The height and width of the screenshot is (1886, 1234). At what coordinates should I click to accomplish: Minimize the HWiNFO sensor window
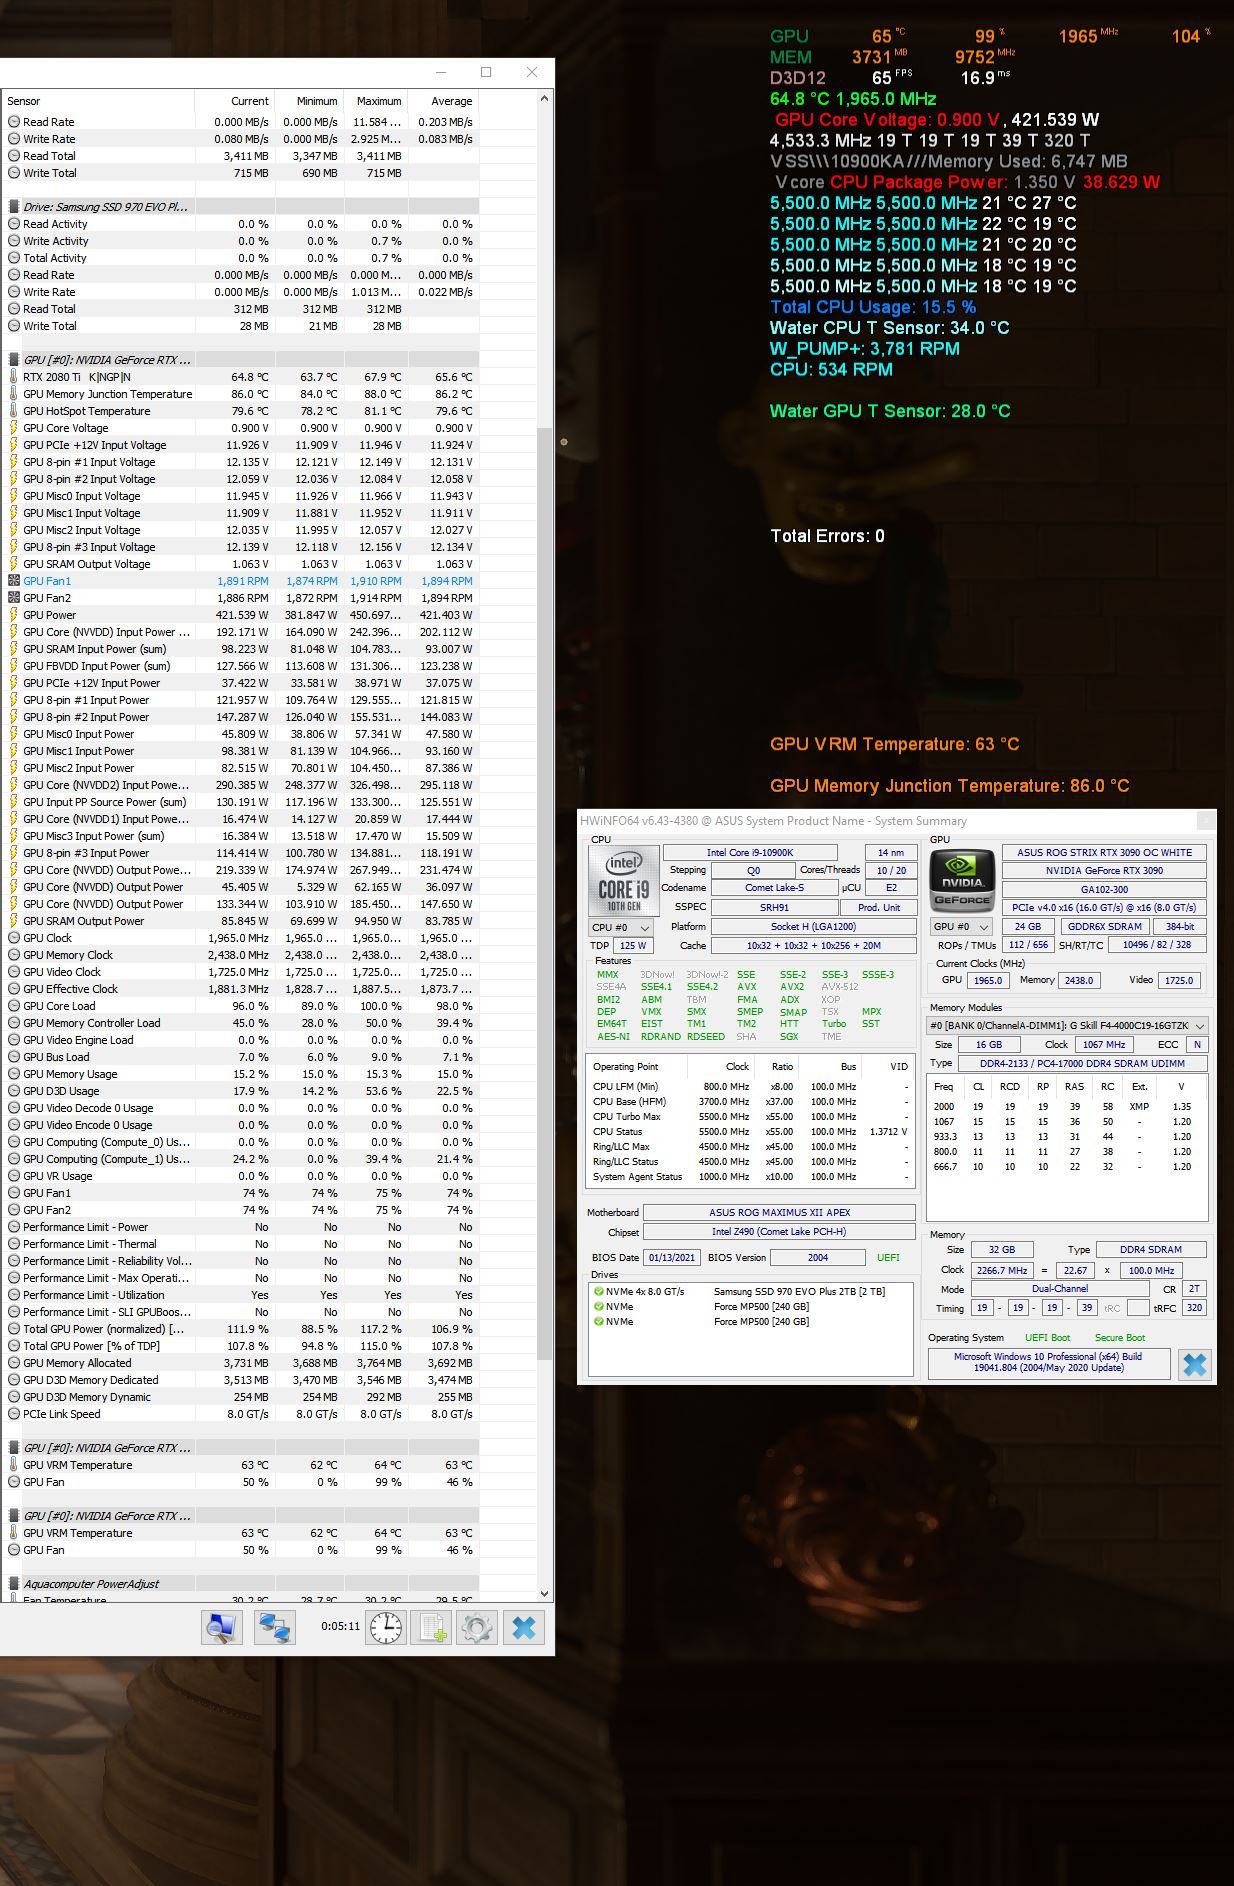[442, 72]
